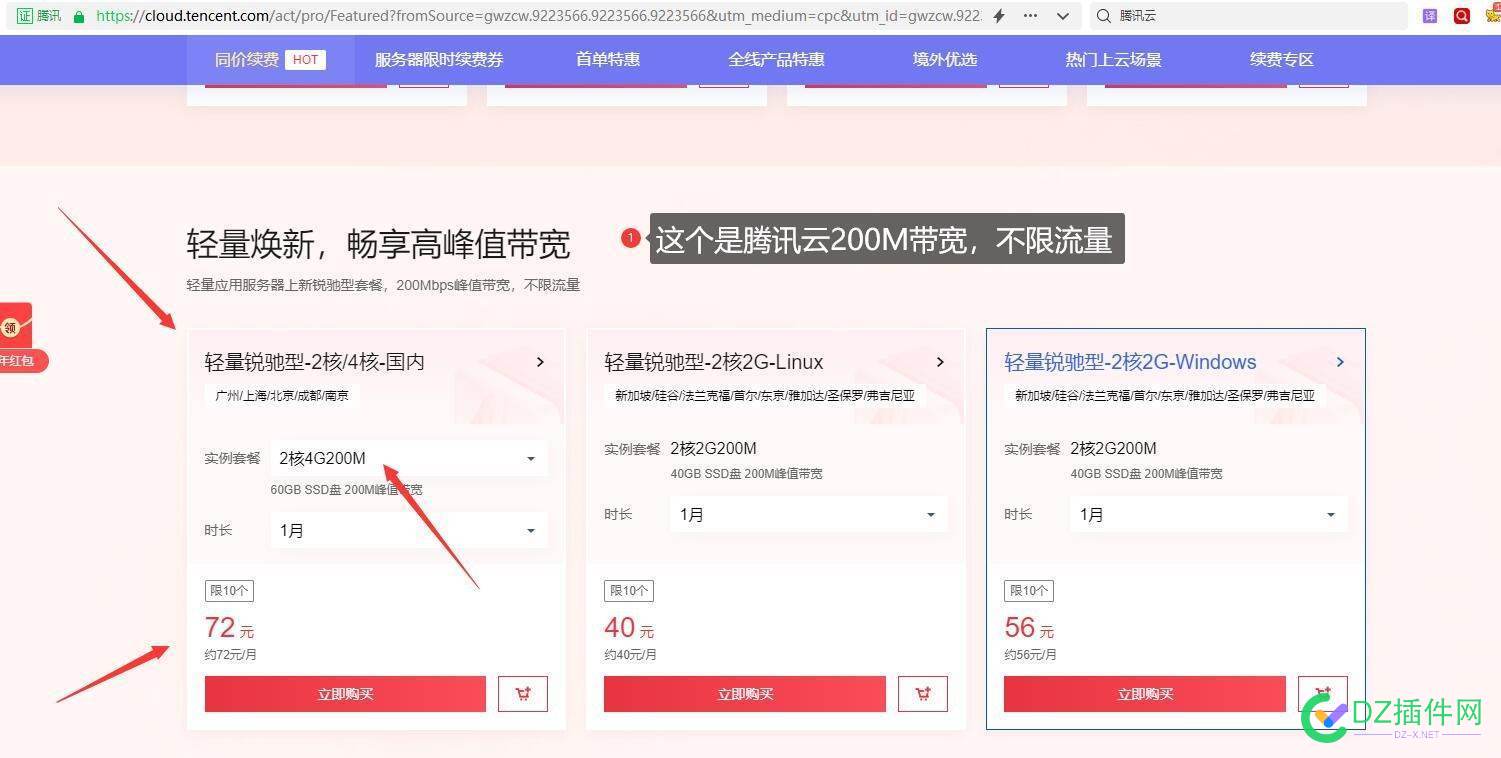
Task: Click 约40元/月 text
Action: point(630,655)
